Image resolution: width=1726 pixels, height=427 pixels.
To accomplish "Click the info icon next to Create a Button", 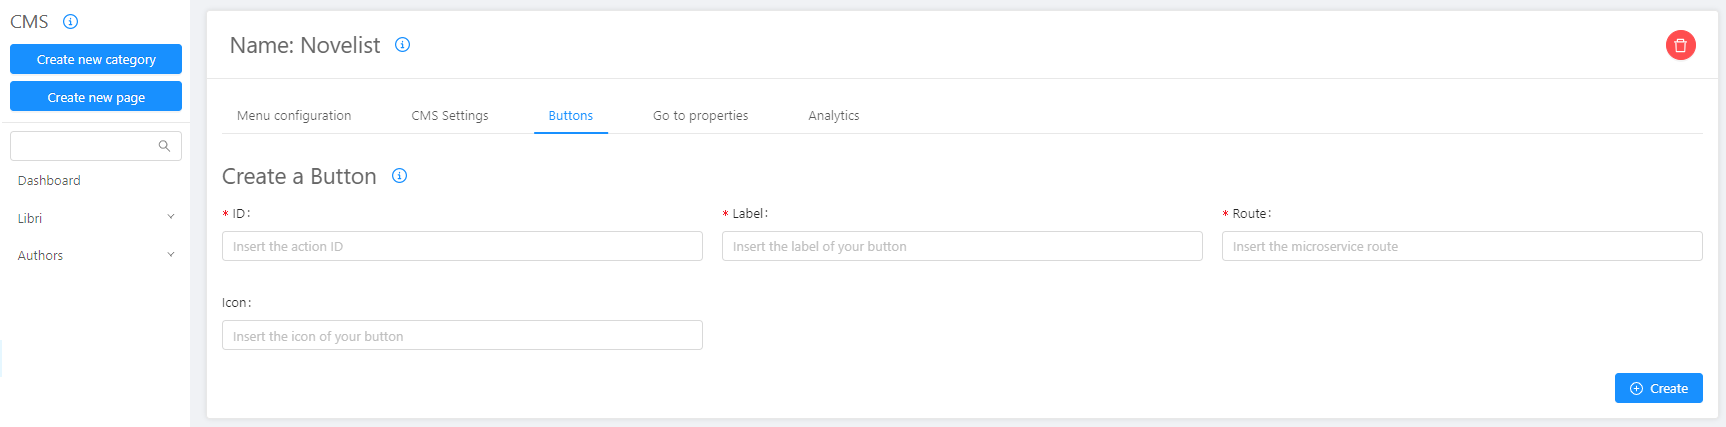I will (399, 176).
